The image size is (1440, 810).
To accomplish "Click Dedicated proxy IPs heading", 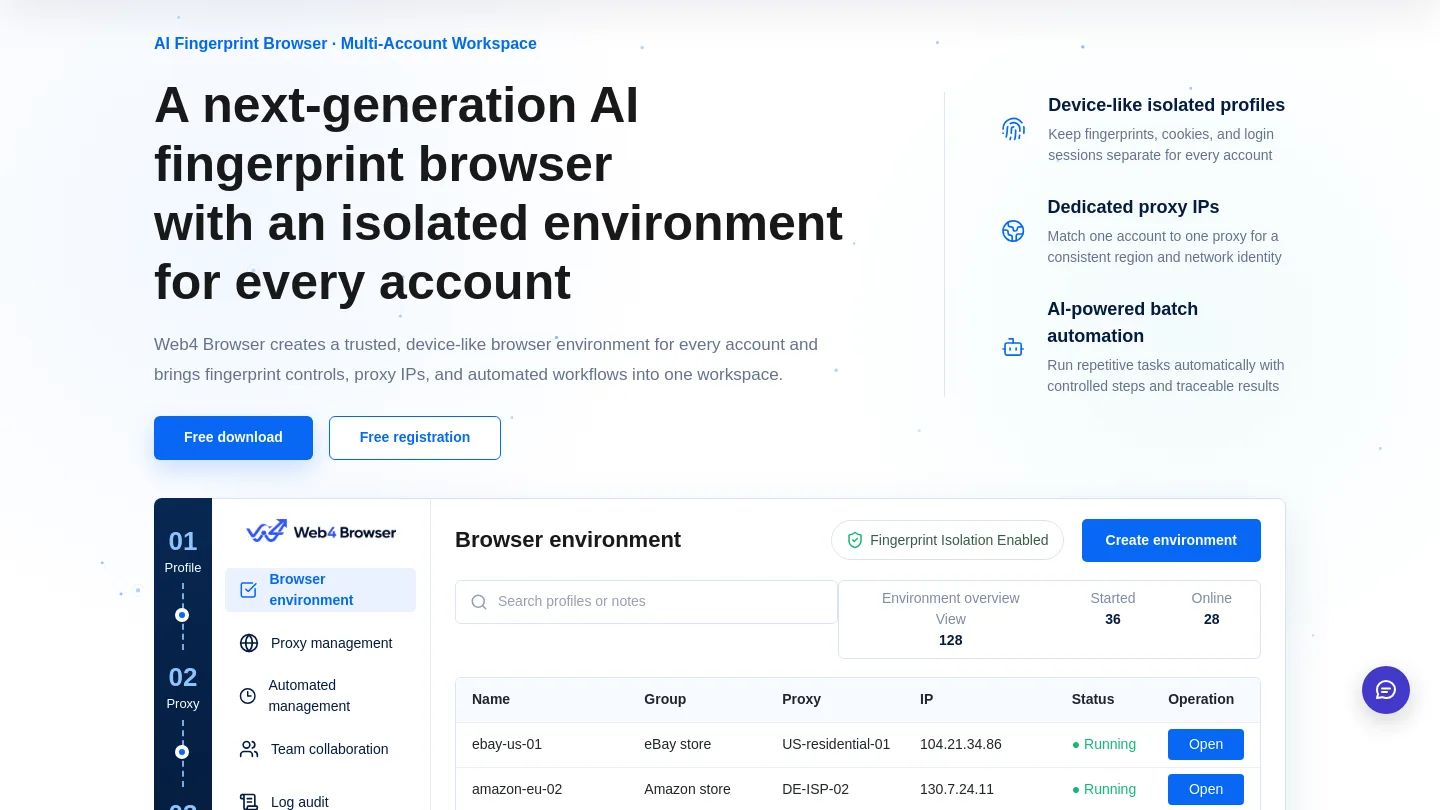I will point(1133,207).
